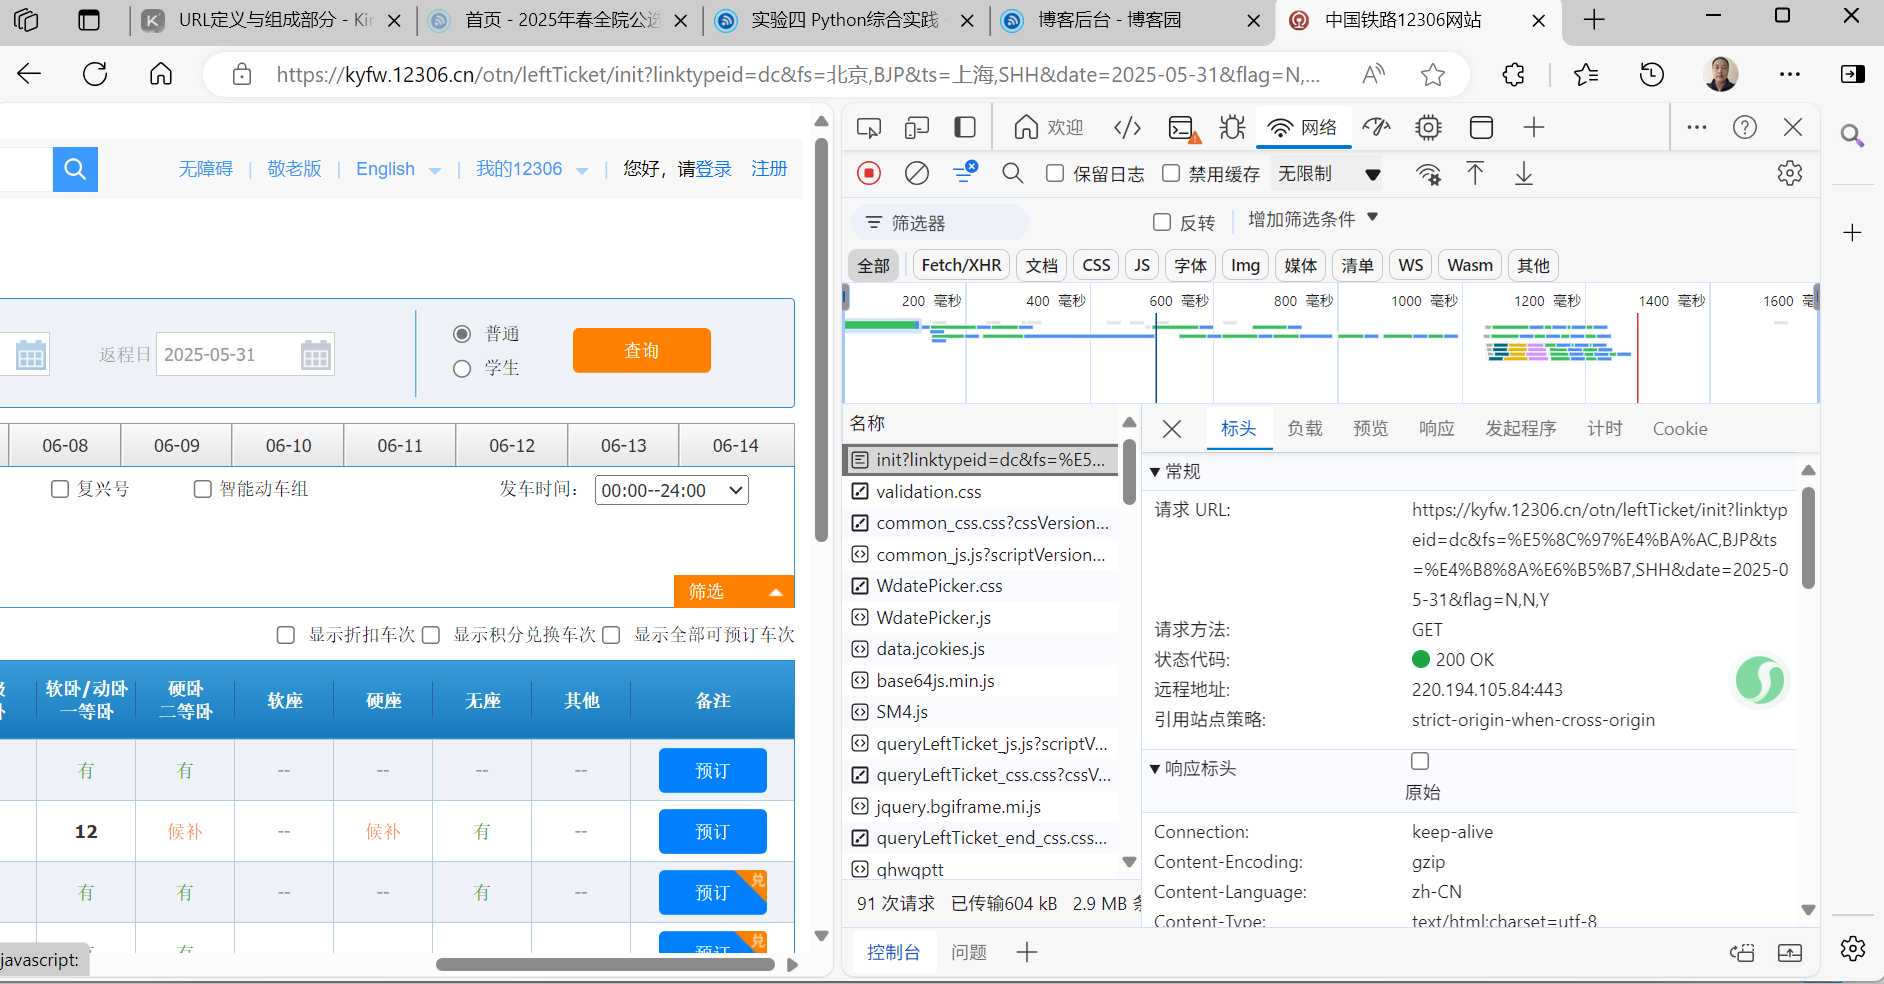Viewport: 1884px width, 984px height.
Task: Switch to the 负载 tab
Action: tap(1305, 428)
